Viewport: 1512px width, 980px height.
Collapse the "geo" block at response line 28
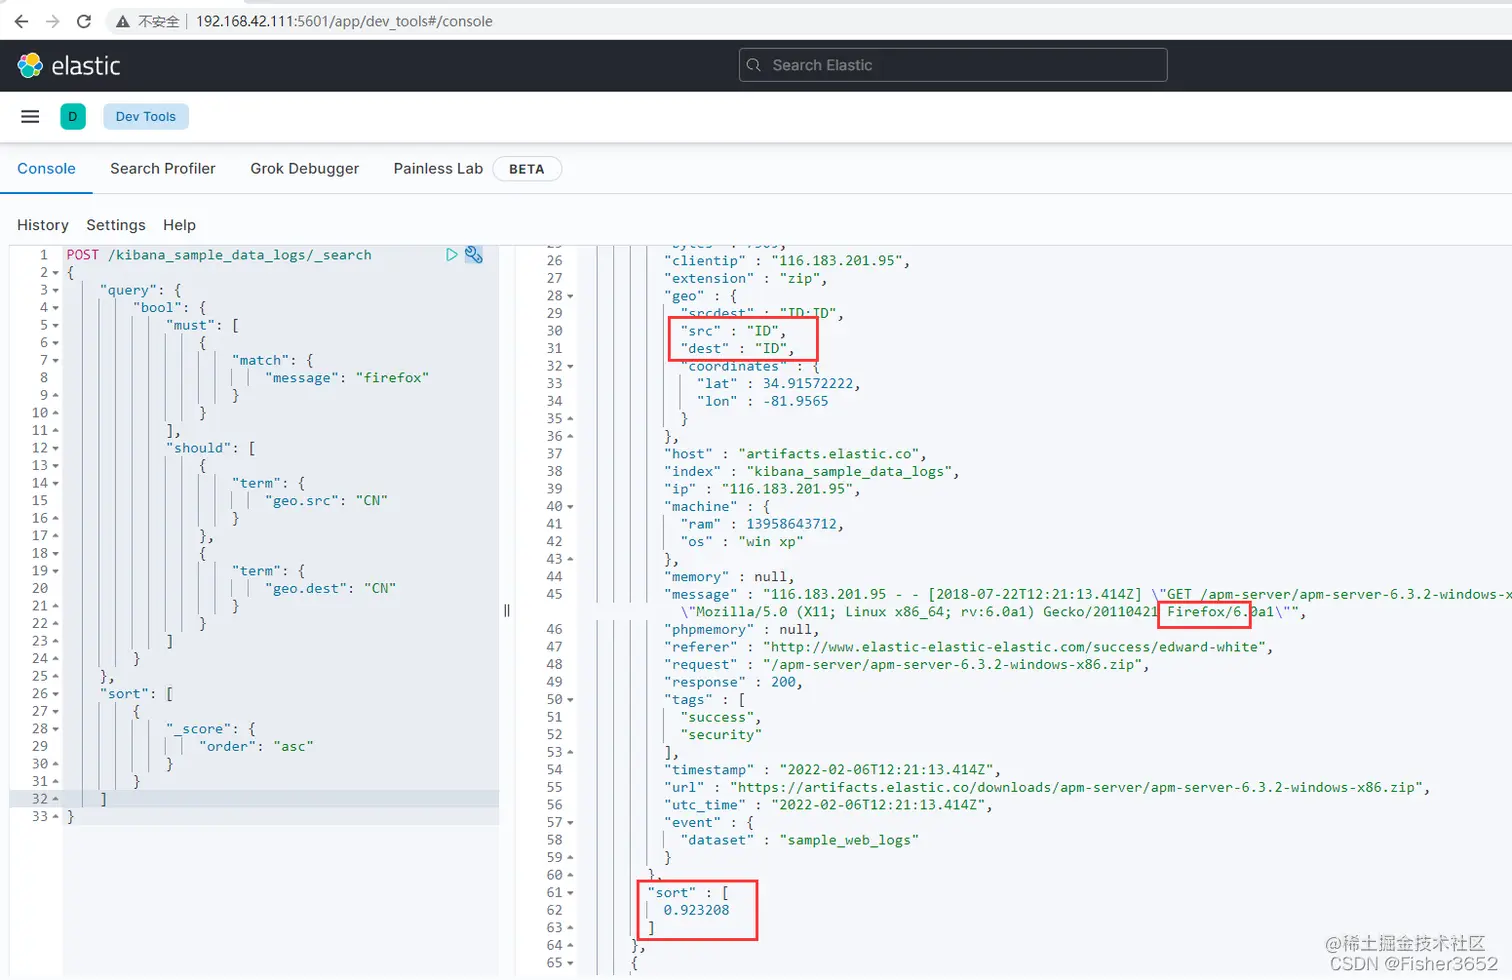pos(570,296)
